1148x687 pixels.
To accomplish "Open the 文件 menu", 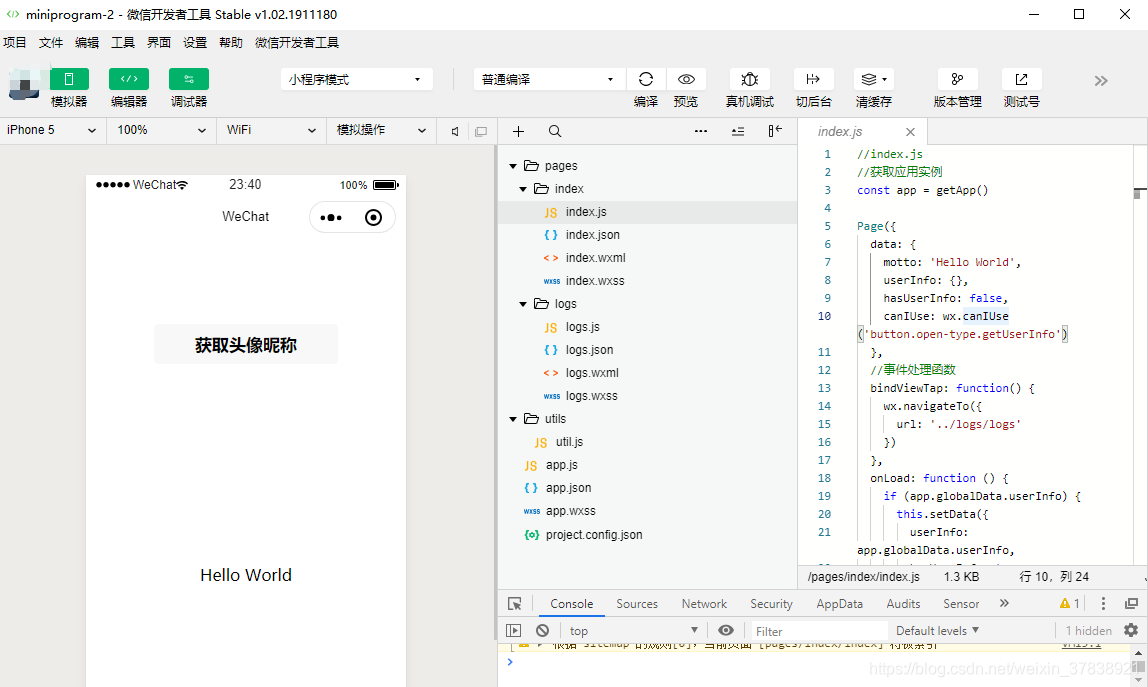I will tap(51, 42).
